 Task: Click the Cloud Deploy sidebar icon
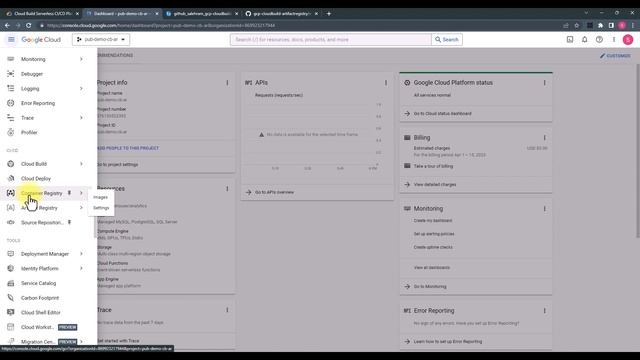11,178
